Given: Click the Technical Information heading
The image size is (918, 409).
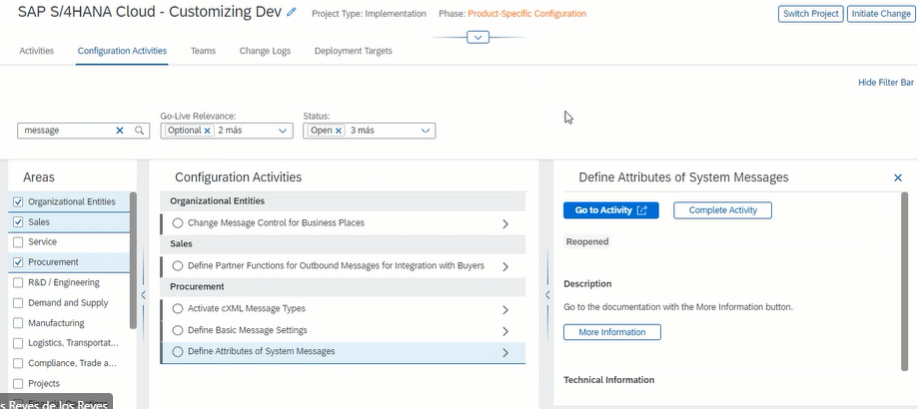Looking at the screenshot, I should pos(609,380).
